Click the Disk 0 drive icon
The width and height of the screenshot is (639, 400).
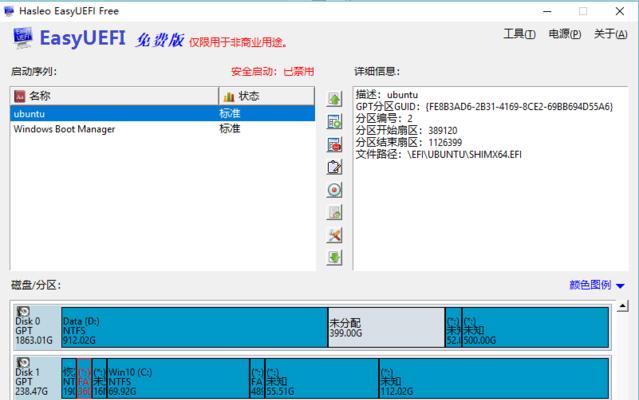point(23,312)
